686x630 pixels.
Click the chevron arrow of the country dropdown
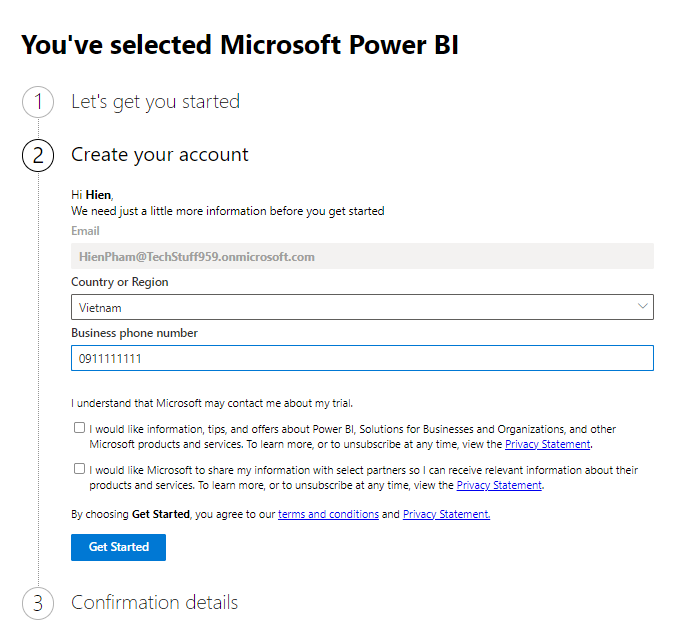[x=642, y=307]
